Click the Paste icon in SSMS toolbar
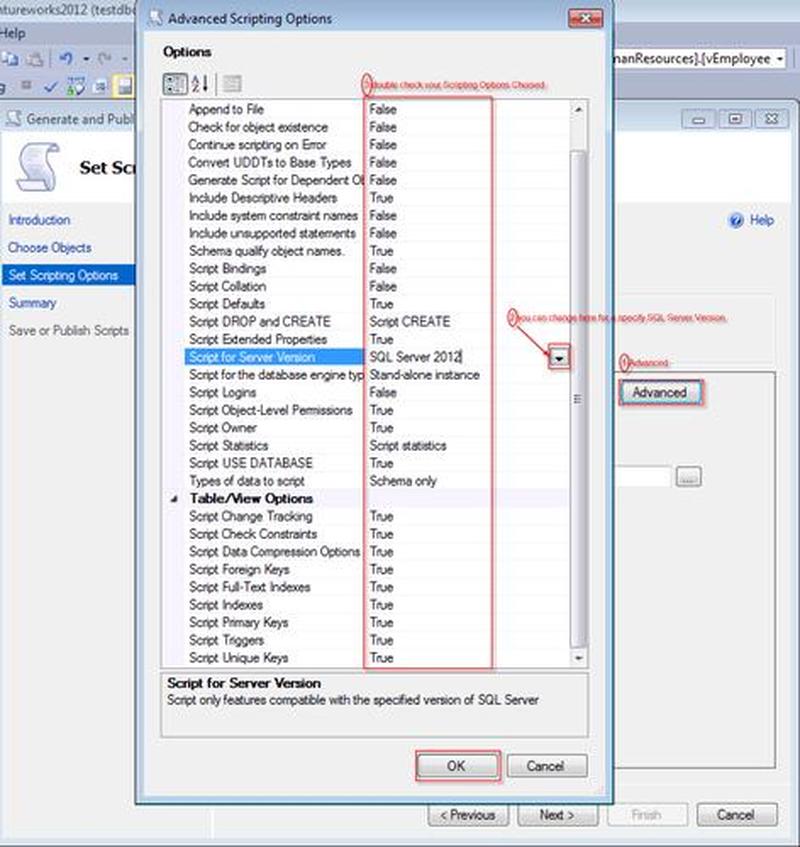800x847 pixels. pyautogui.click(x=34, y=58)
